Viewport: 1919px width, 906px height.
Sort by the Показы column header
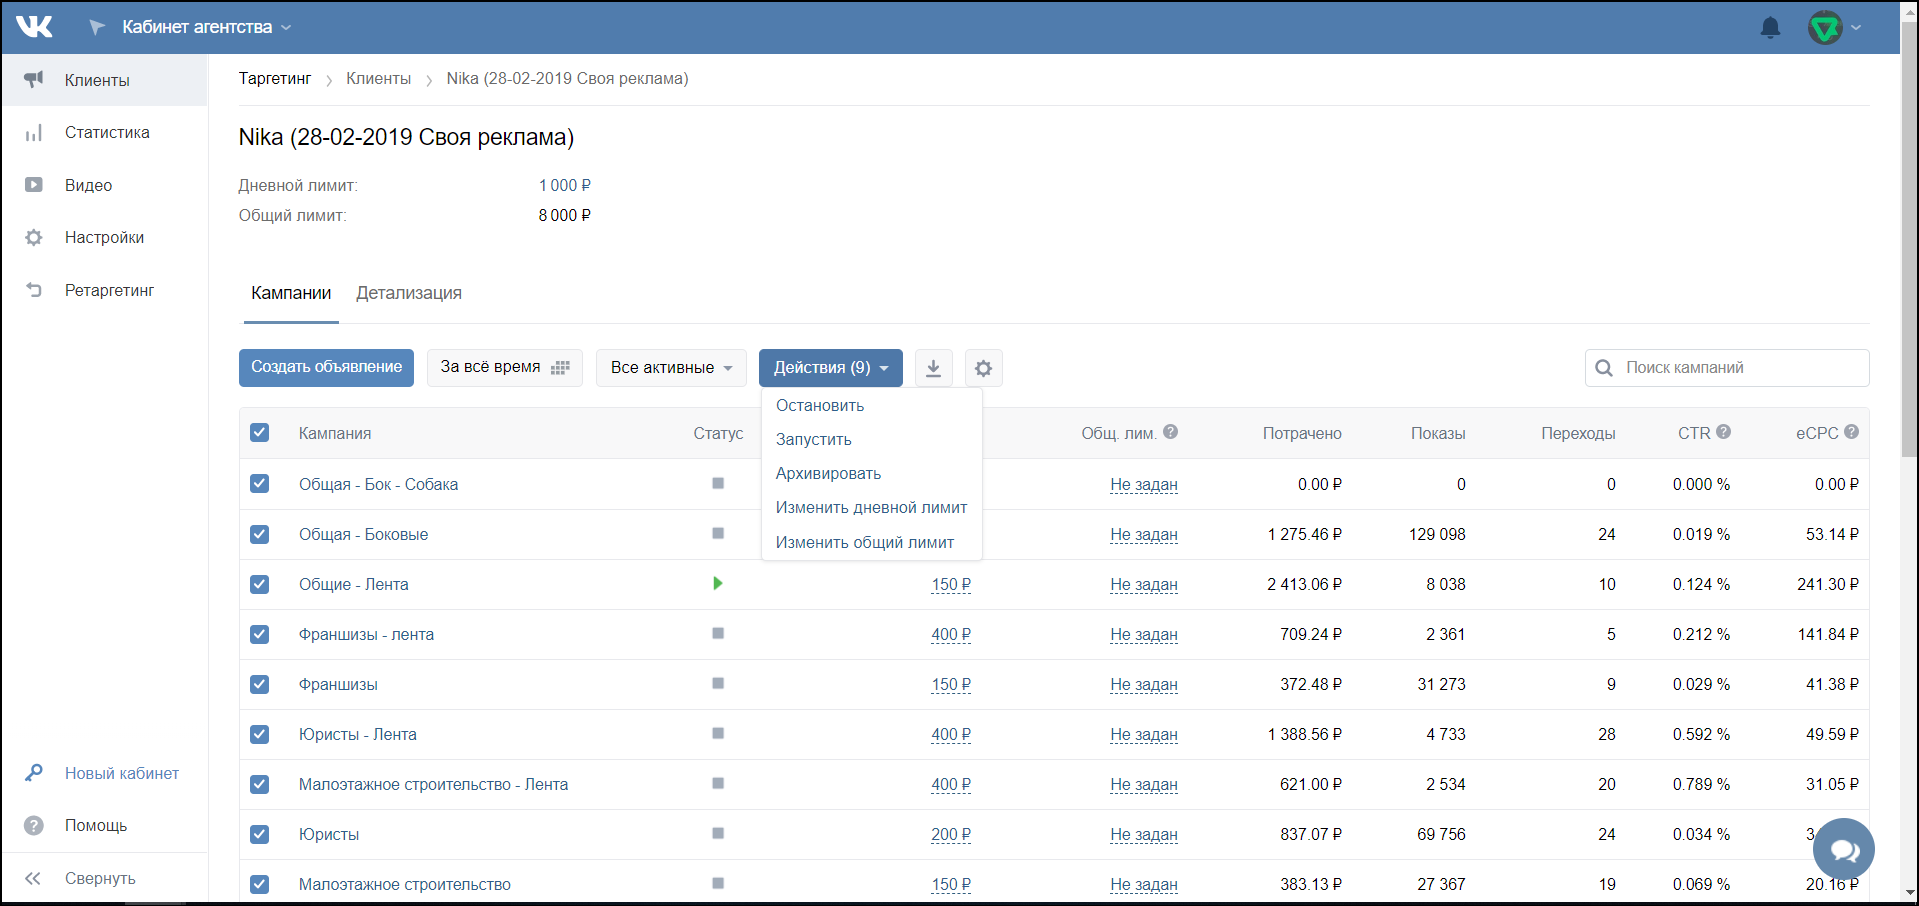point(1438,433)
